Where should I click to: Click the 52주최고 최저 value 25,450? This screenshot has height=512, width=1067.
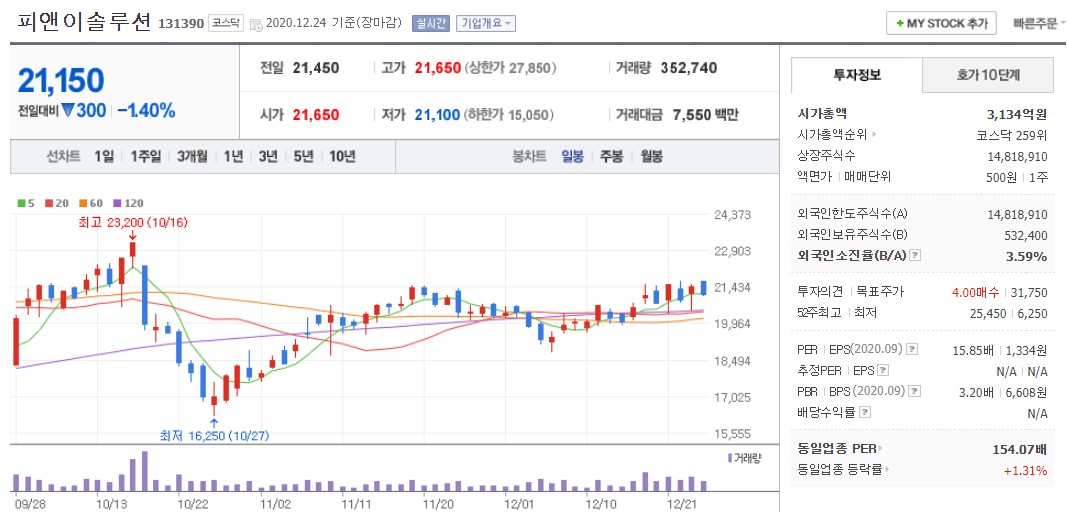tap(989, 313)
